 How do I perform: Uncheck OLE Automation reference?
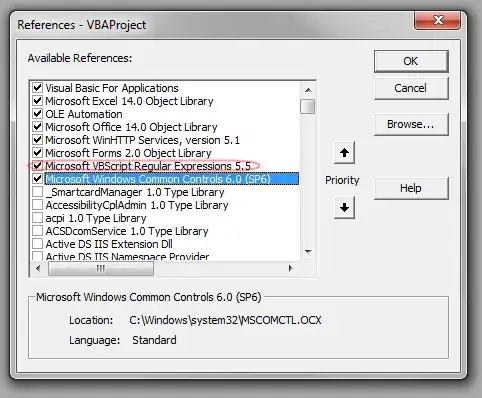coord(37,114)
